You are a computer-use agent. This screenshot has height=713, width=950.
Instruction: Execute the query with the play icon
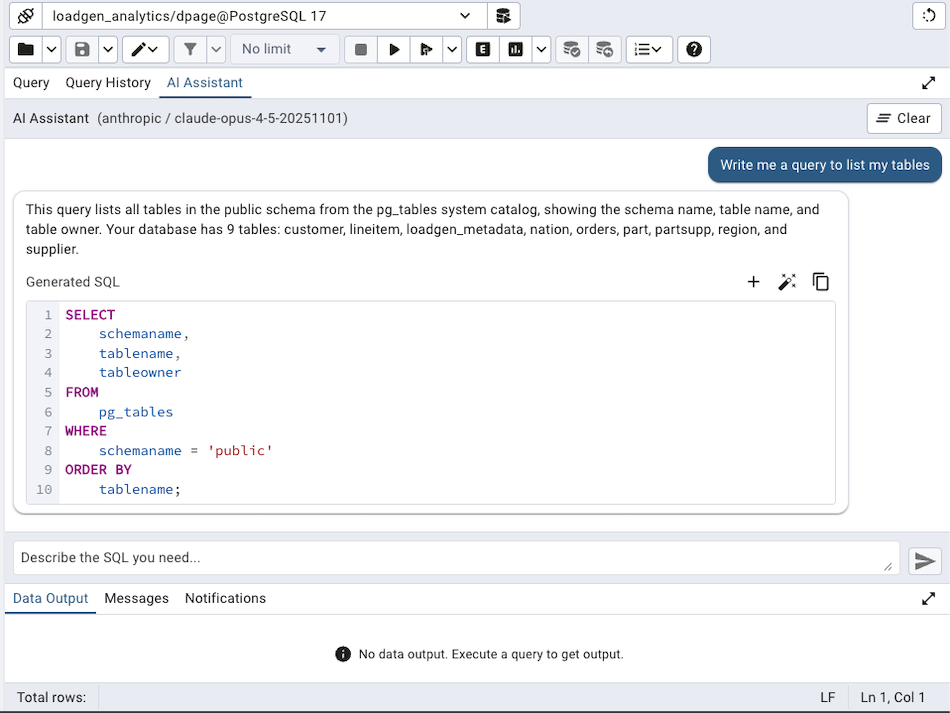click(394, 49)
